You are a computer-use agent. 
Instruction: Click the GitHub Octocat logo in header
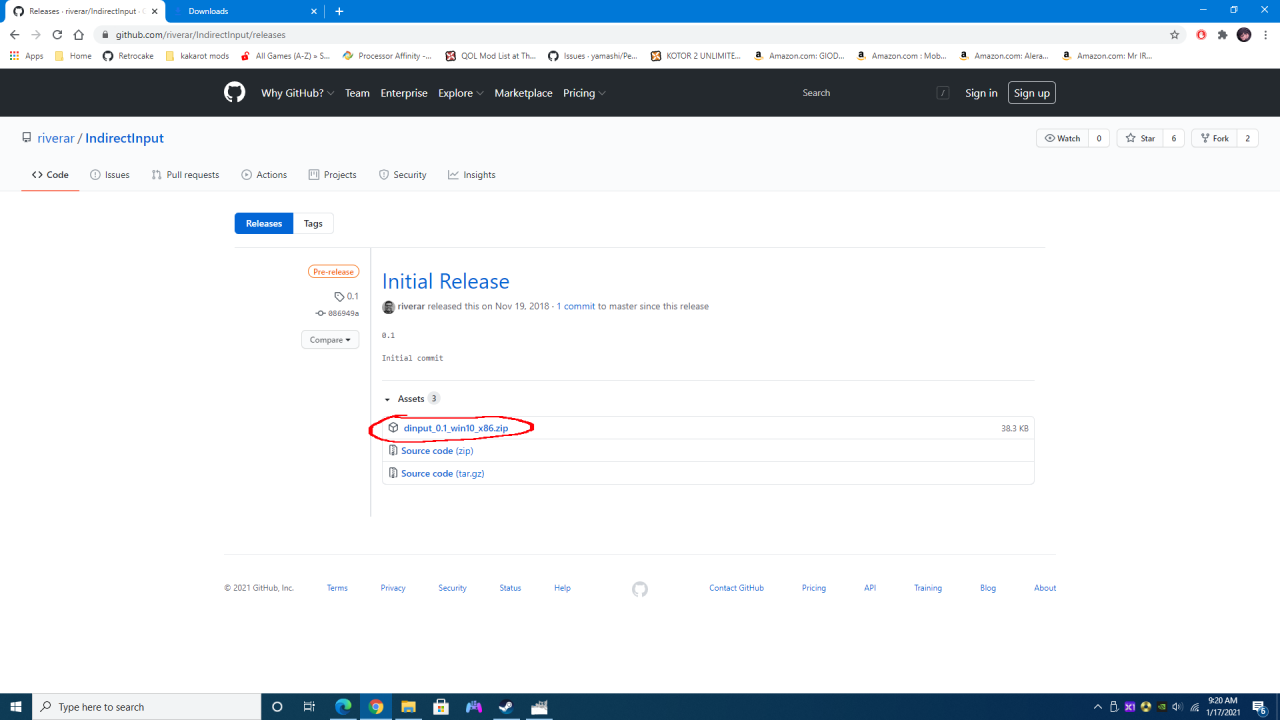point(234,93)
